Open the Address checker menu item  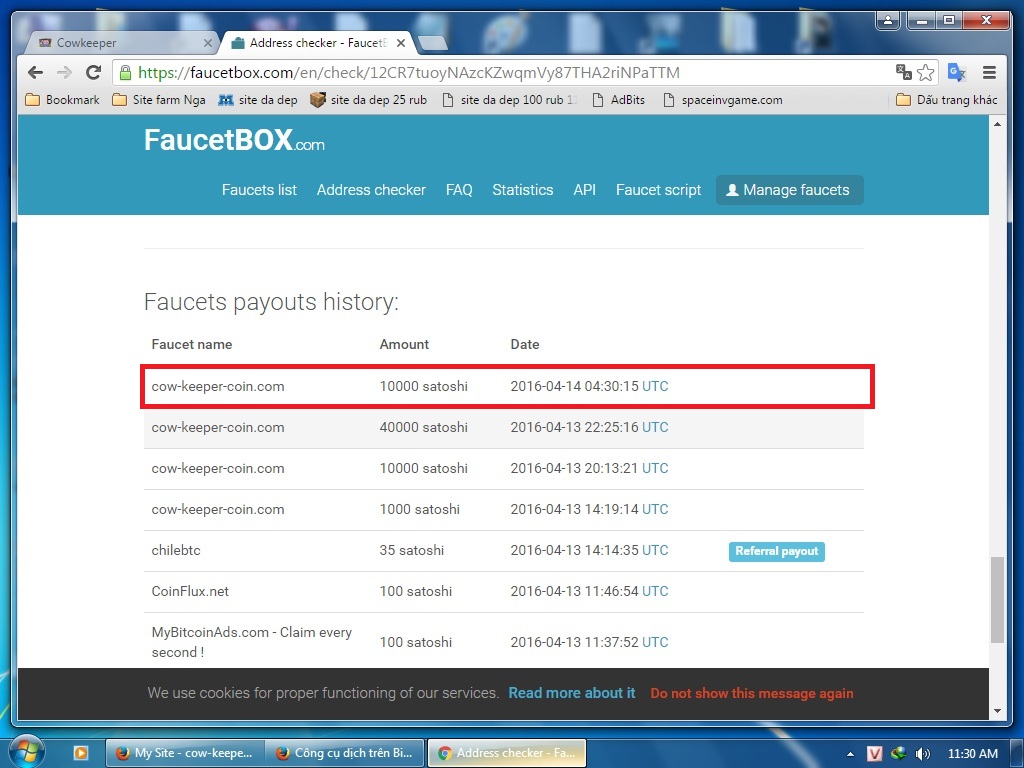[371, 190]
